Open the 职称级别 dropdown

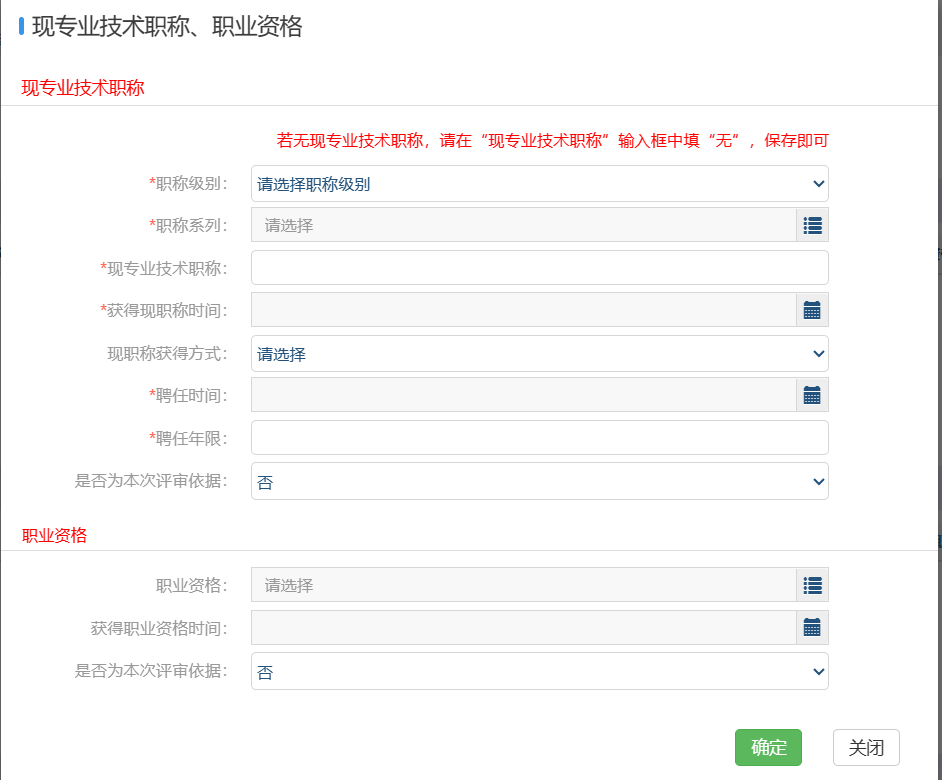coord(540,183)
